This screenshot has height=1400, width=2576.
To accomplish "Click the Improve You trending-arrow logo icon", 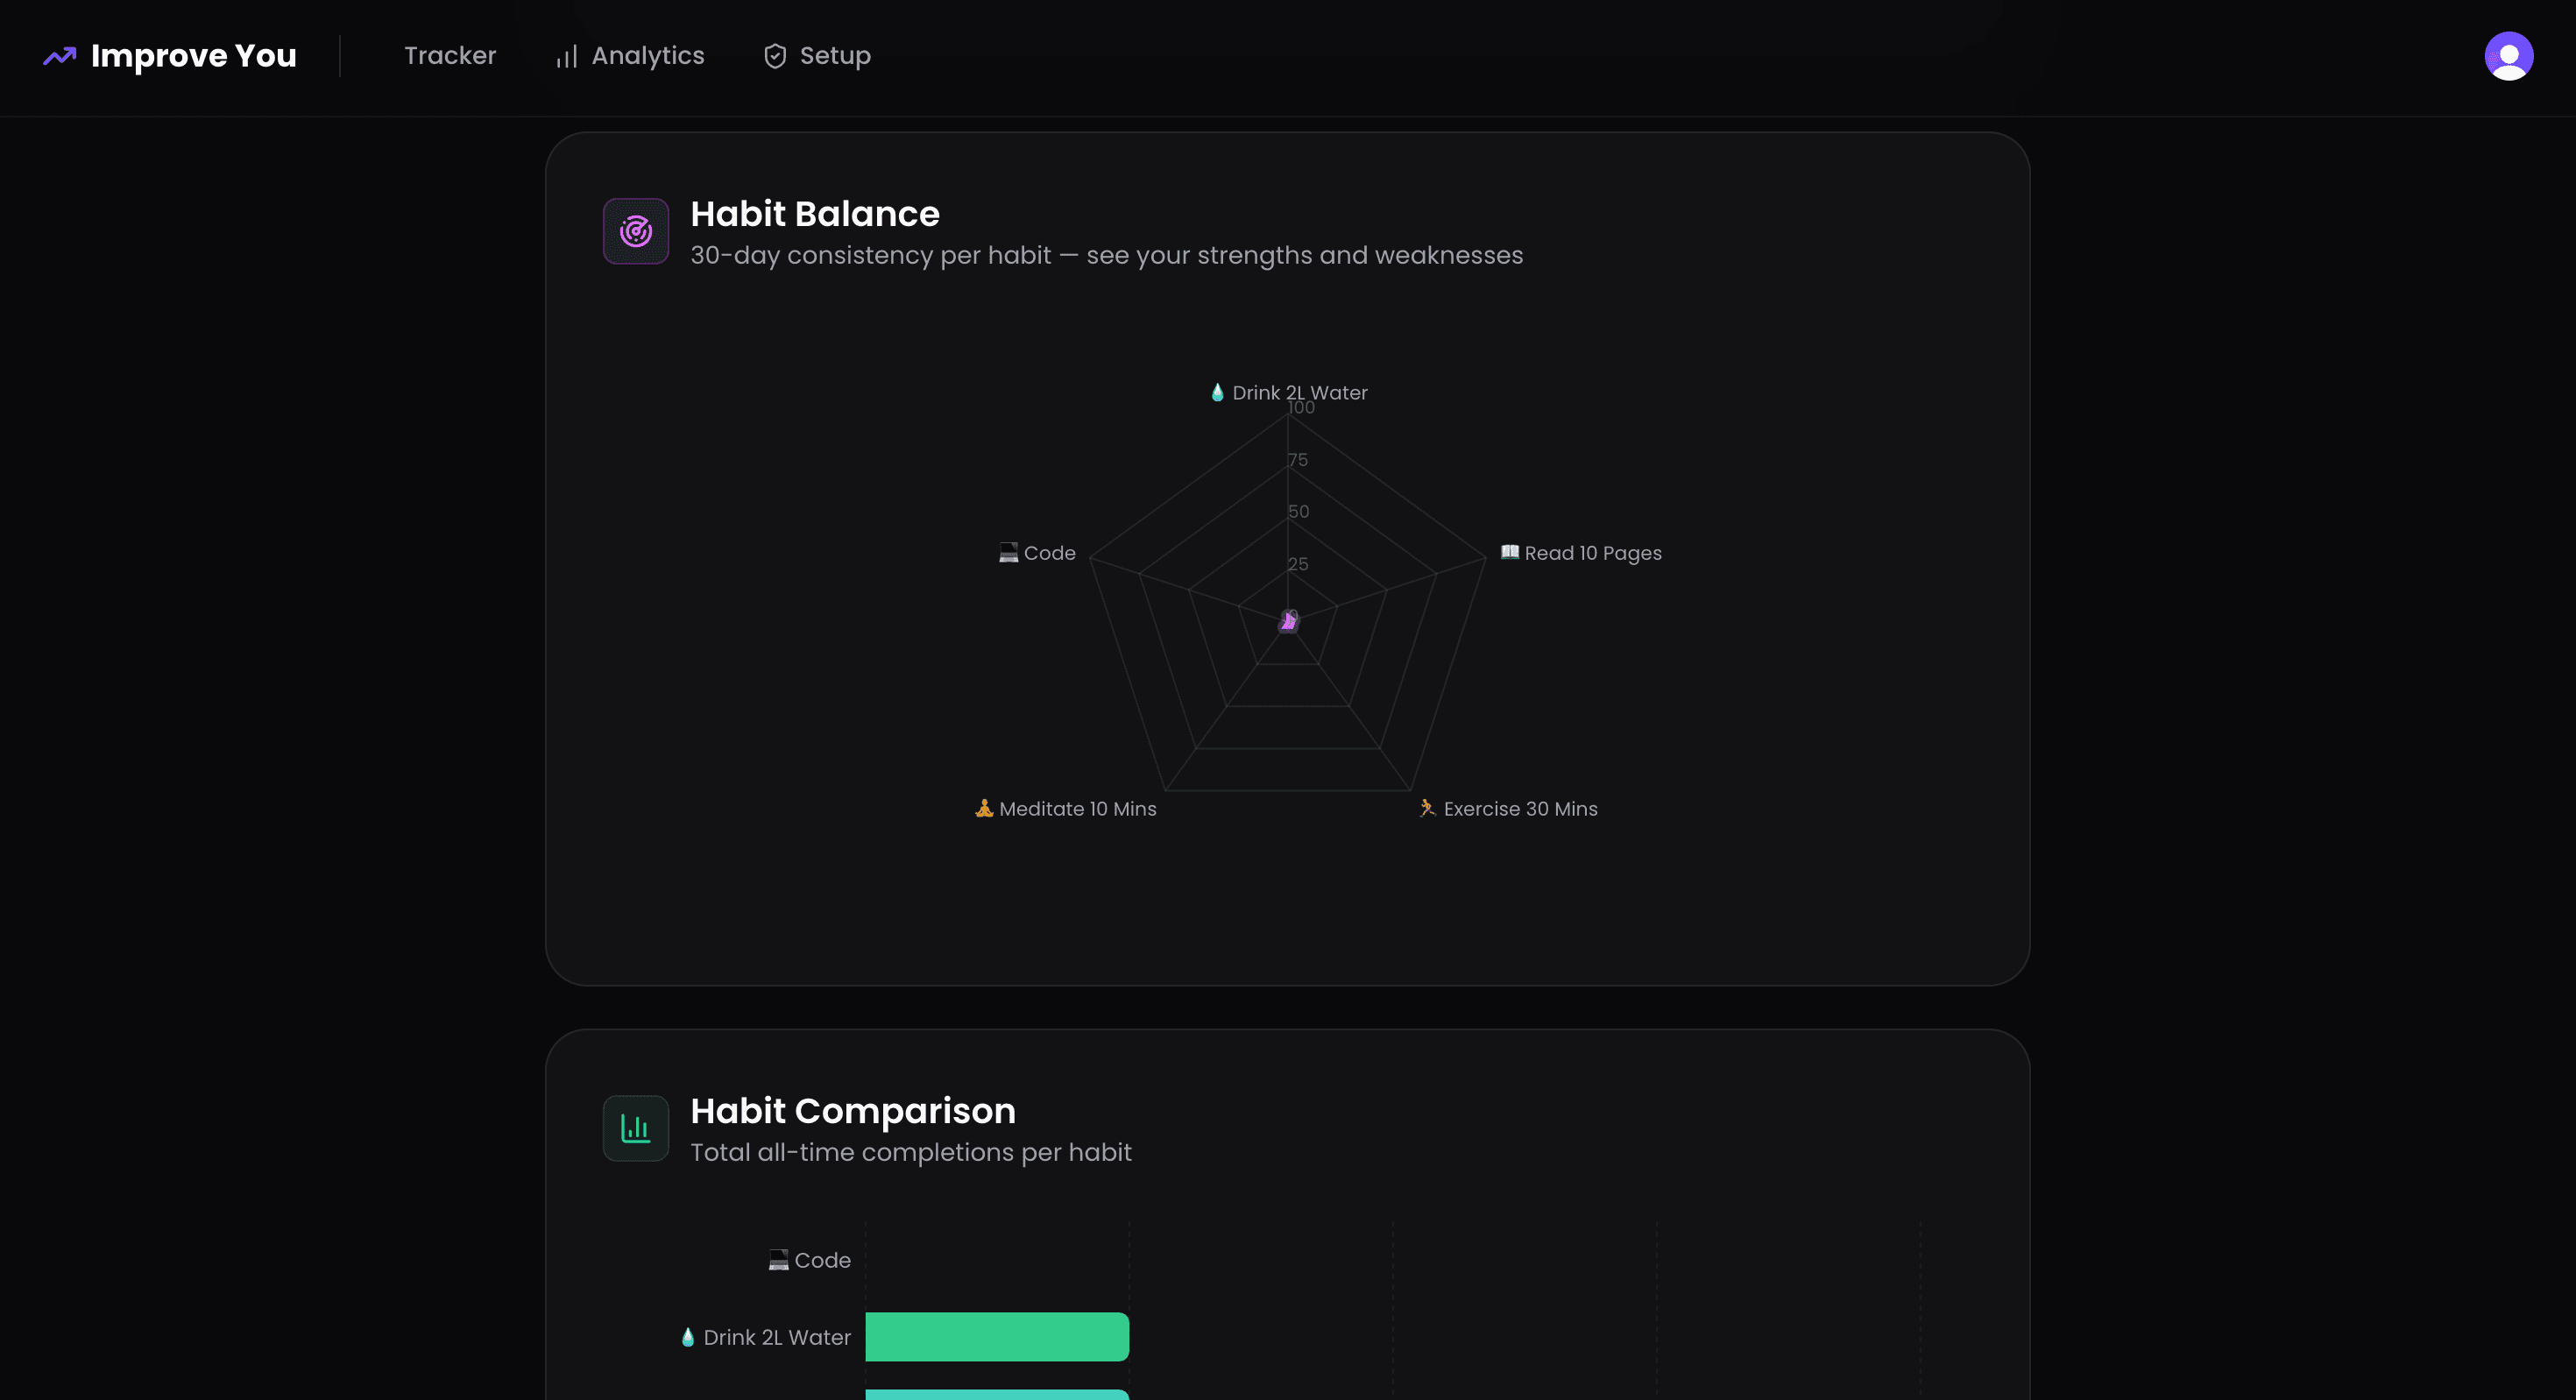I will [x=59, y=56].
